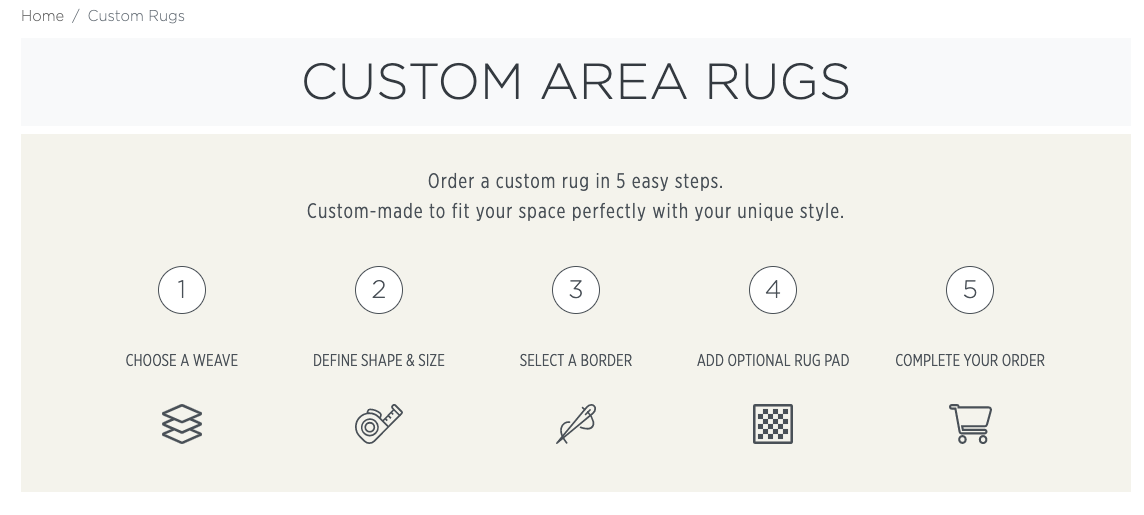Select the Choose a Weave label
Image resolution: width=1144 pixels, height=515 pixels.
182,360
